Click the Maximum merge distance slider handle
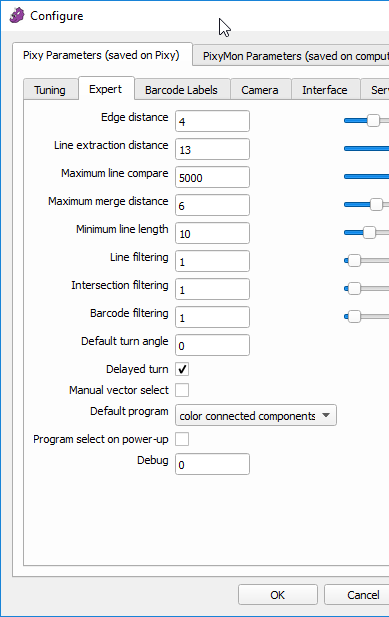 pos(376,204)
